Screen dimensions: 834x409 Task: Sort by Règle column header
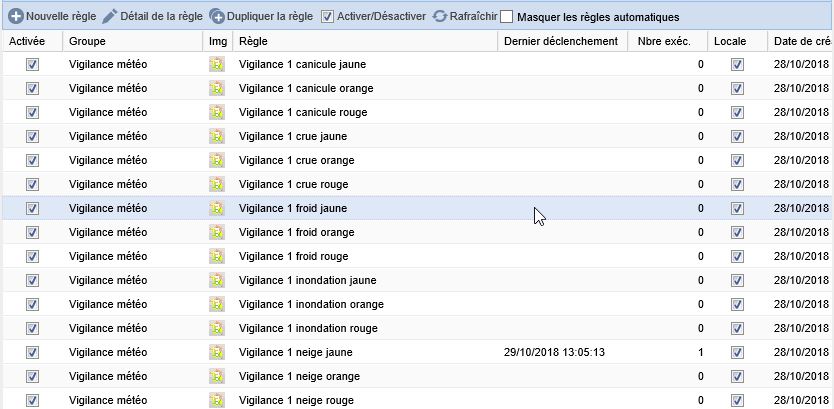tap(364, 41)
